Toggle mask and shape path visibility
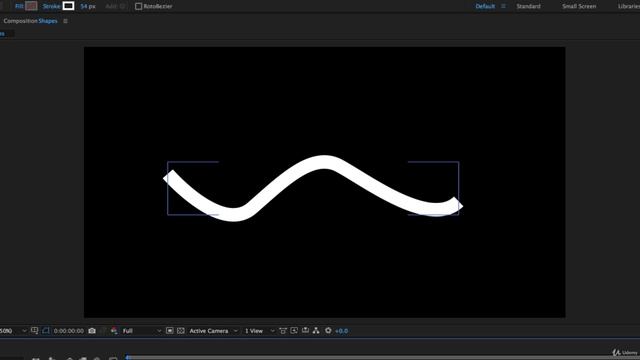 46,331
